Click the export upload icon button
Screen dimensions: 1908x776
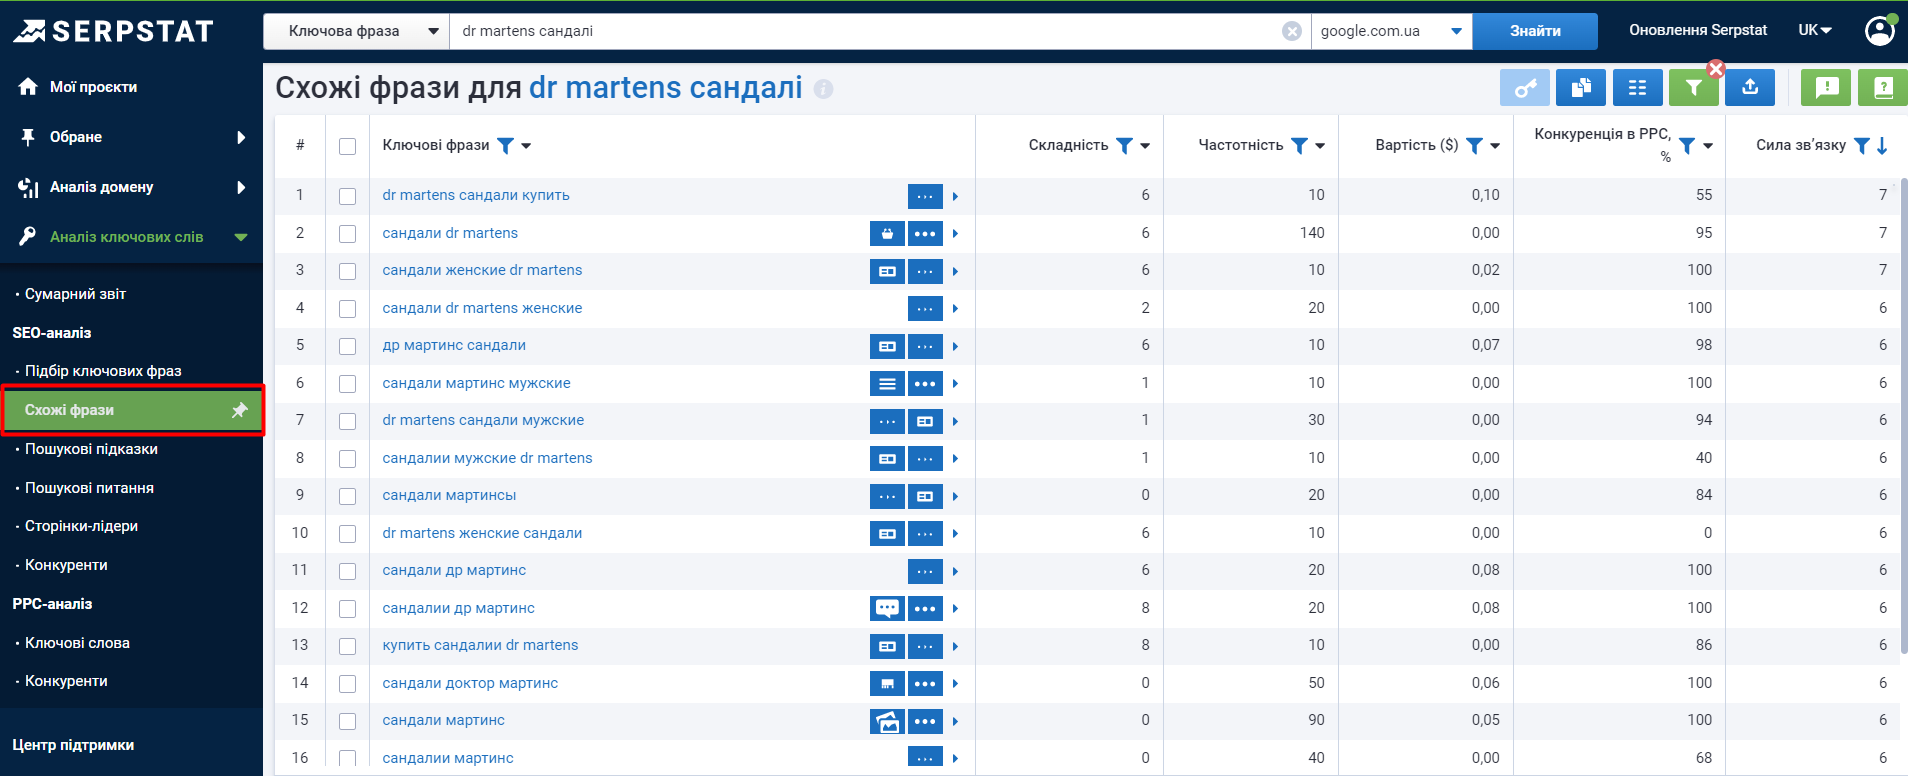point(1749,88)
